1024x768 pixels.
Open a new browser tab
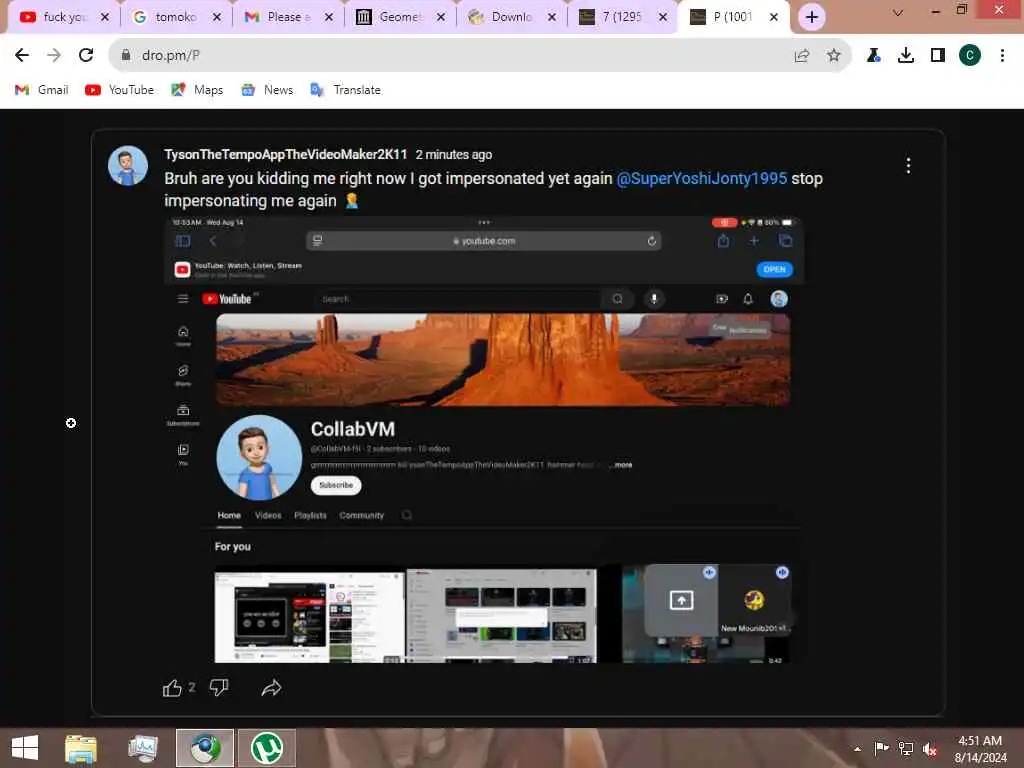click(812, 17)
